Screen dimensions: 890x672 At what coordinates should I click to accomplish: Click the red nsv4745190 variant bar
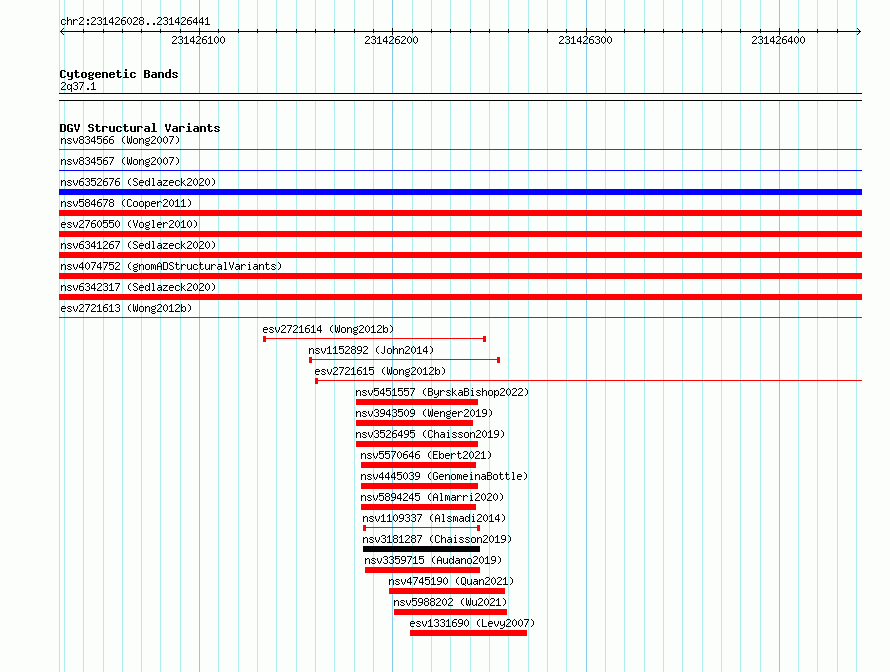pos(447,591)
